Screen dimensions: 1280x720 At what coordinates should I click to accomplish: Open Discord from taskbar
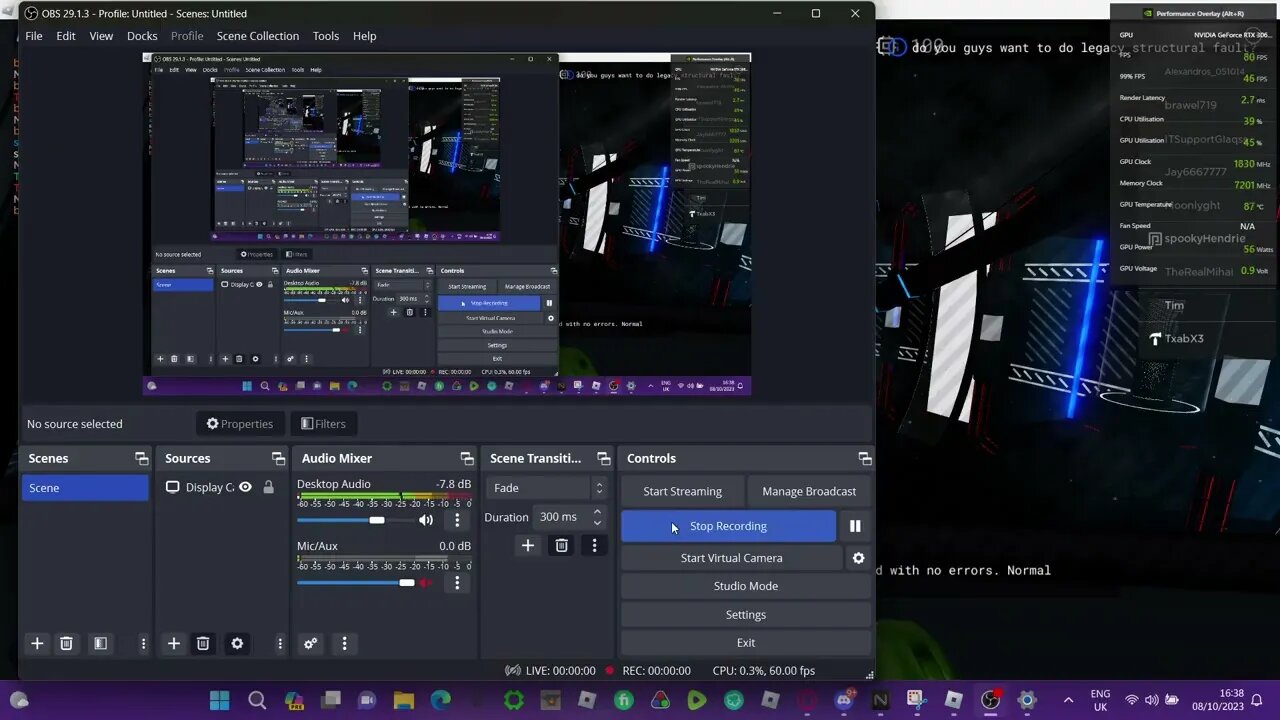click(x=844, y=700)
